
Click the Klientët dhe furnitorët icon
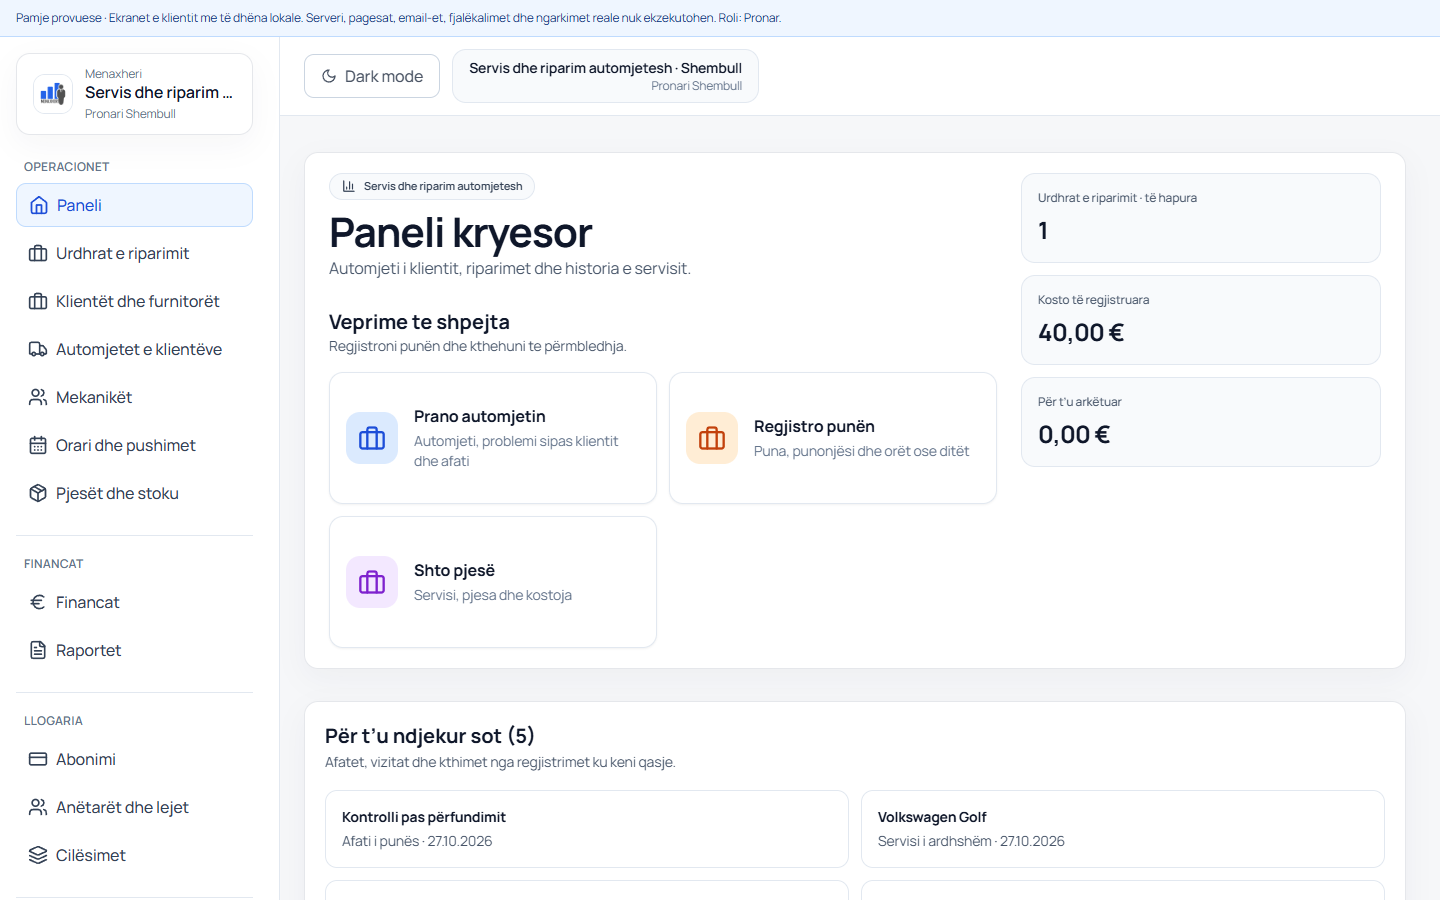click(38, 301)
